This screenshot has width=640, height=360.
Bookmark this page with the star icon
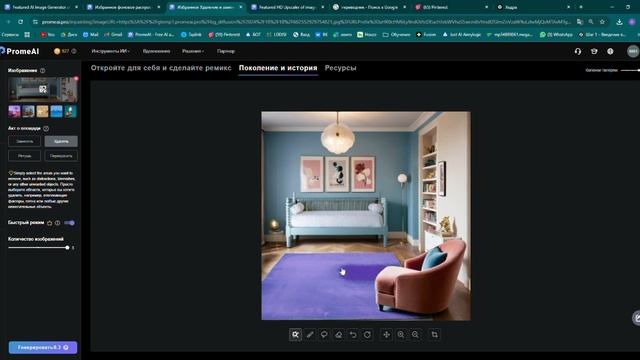[x=602, y=22]
